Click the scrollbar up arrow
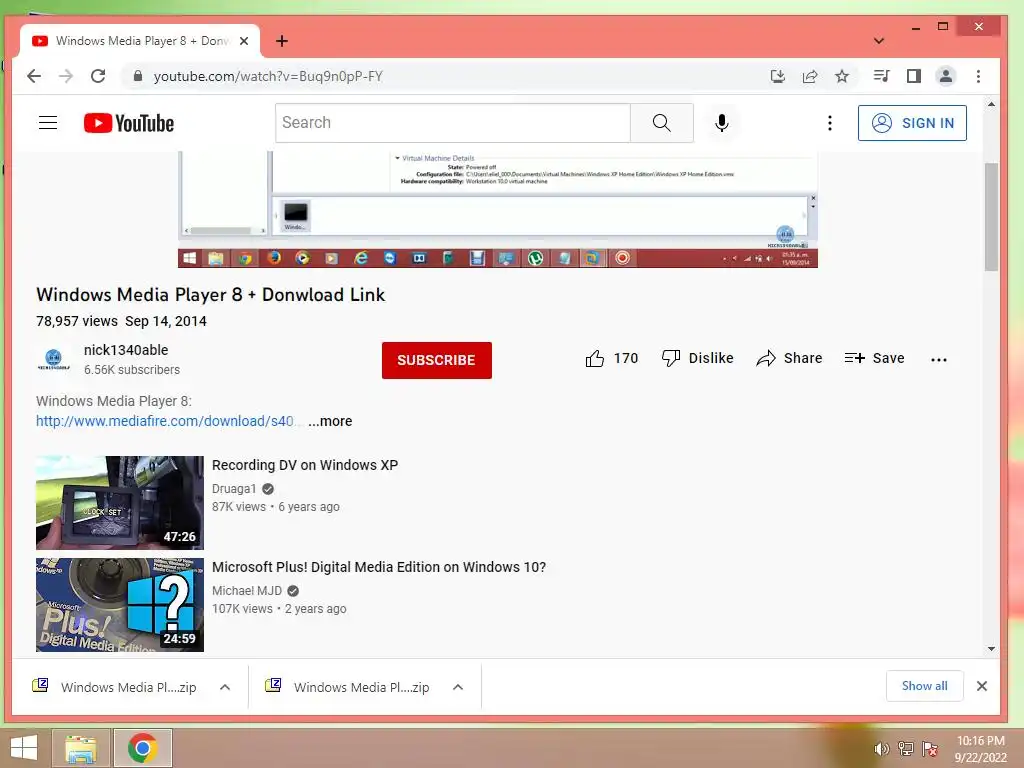Image resolution: width=1024 pixels, height=768 pixels. click(991, 104)
